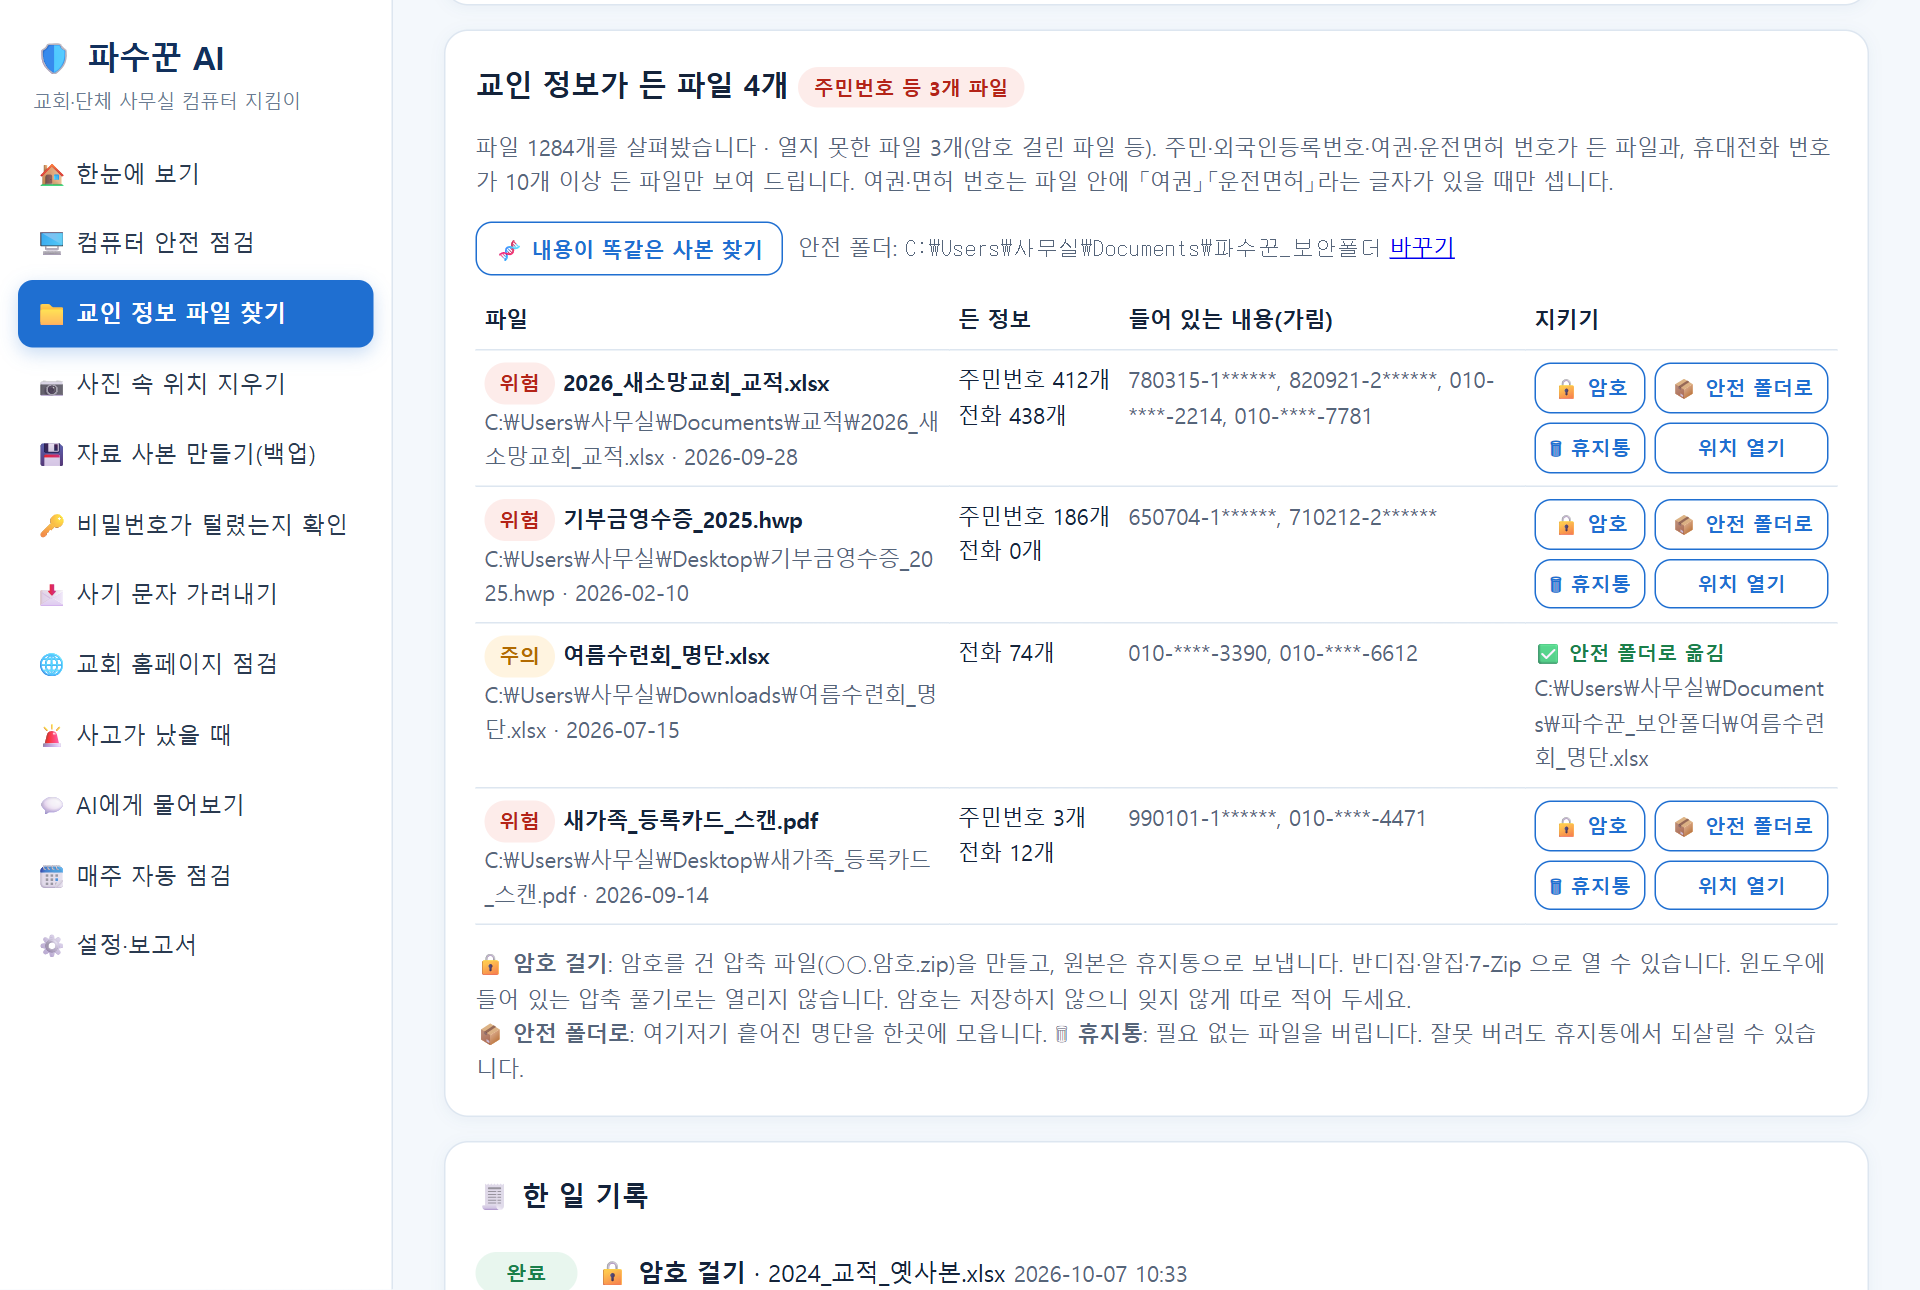
Task: Go to 사진 속 위치 지우기 page
Action: pos(196,384)
